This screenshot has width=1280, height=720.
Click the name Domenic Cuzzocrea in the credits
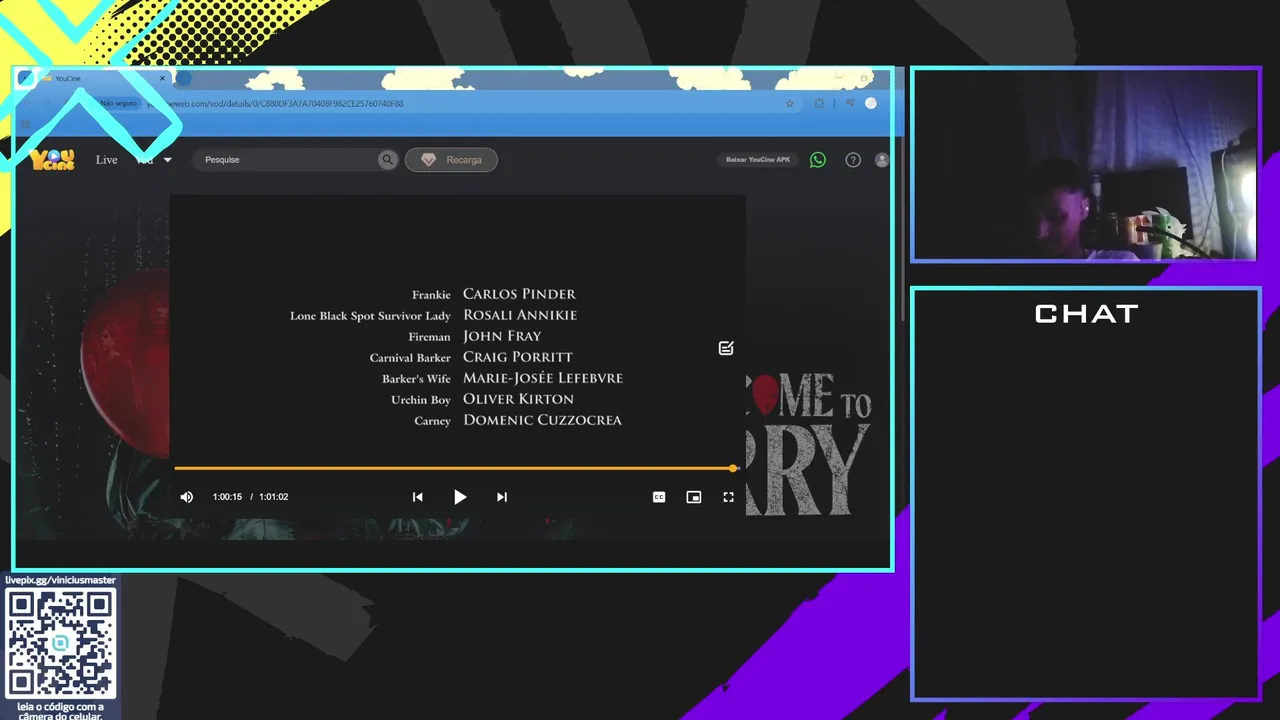(542, 420)
